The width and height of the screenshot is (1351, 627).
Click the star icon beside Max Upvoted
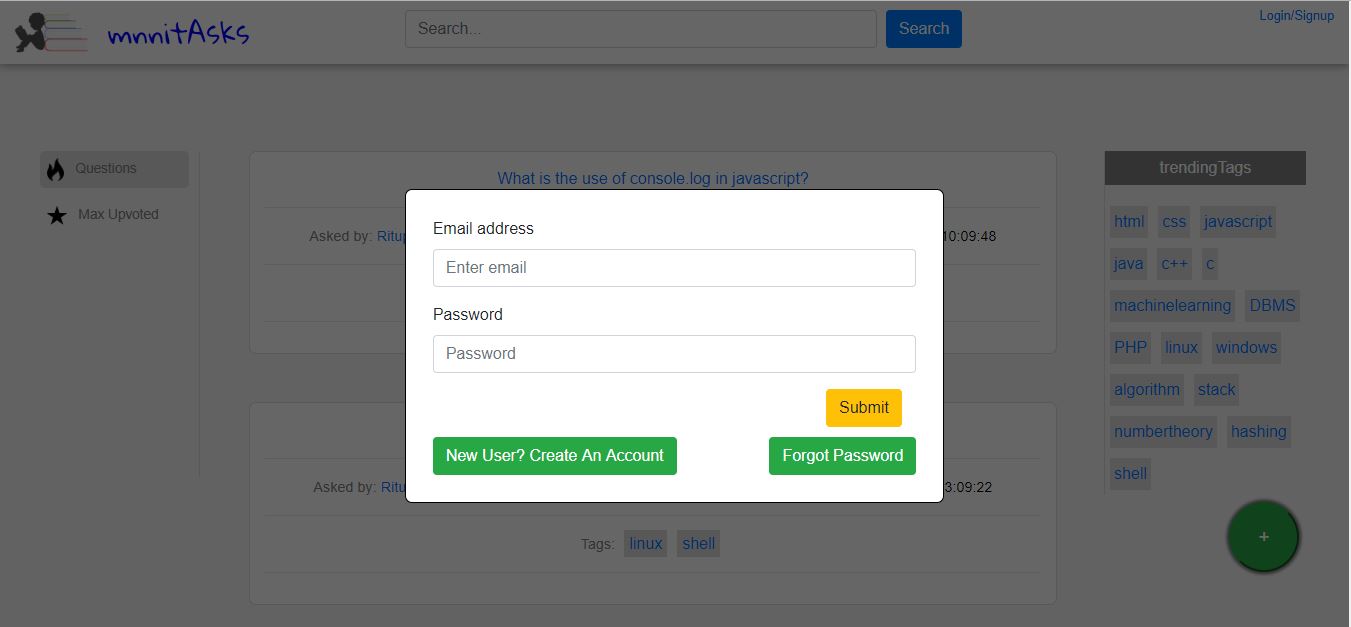[57, 215]
